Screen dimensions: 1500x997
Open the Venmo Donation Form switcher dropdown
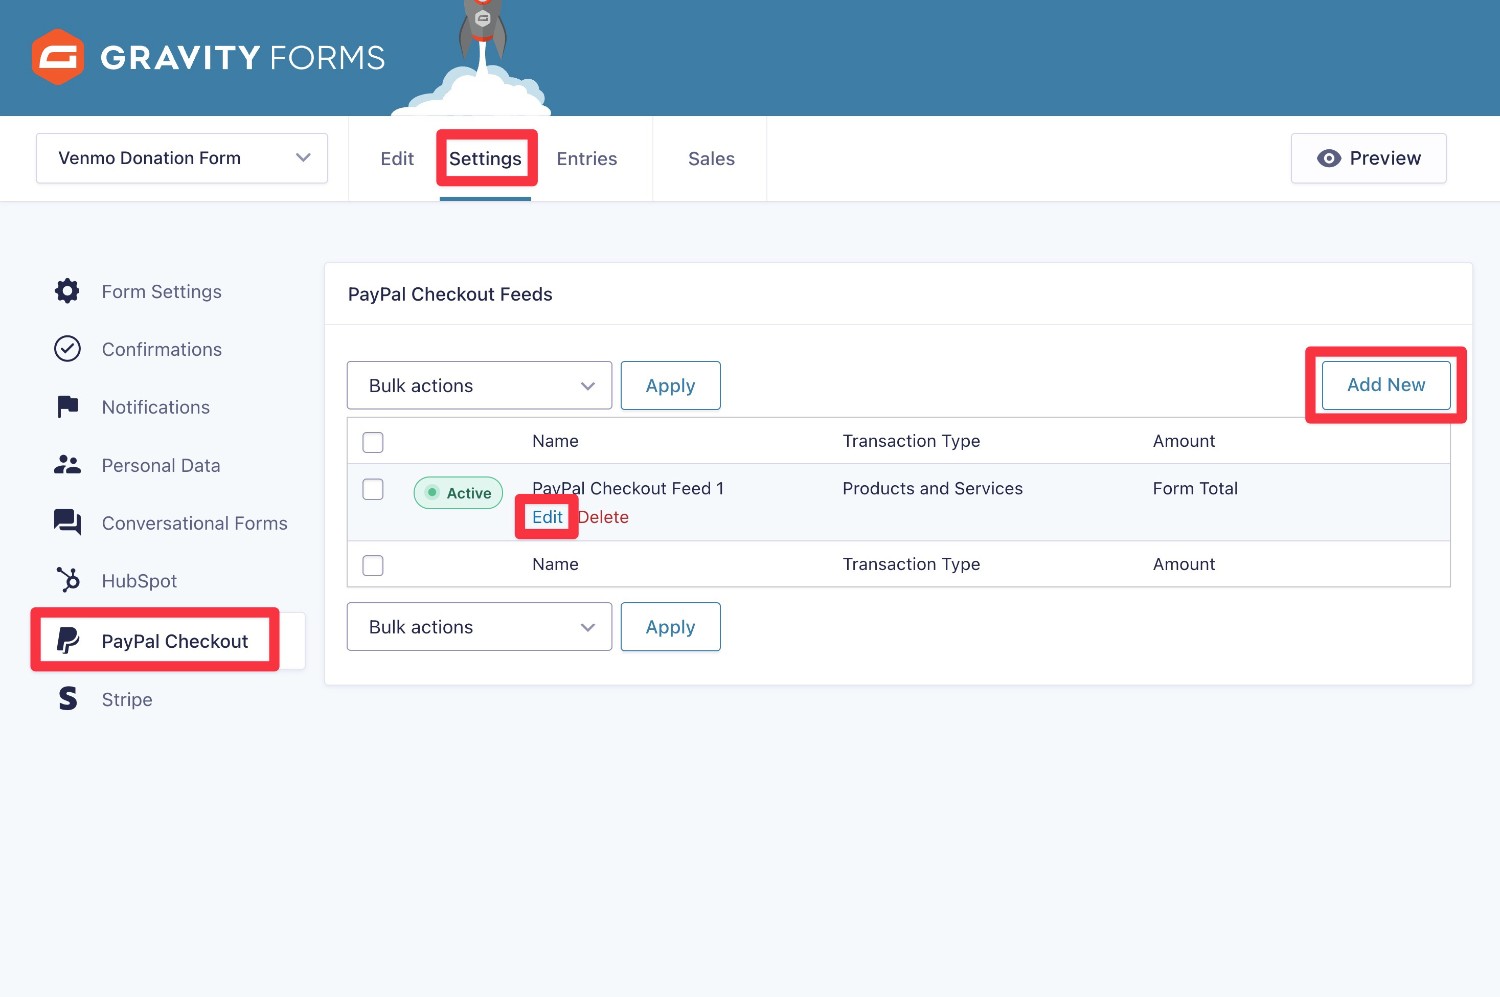coord(182,158)
